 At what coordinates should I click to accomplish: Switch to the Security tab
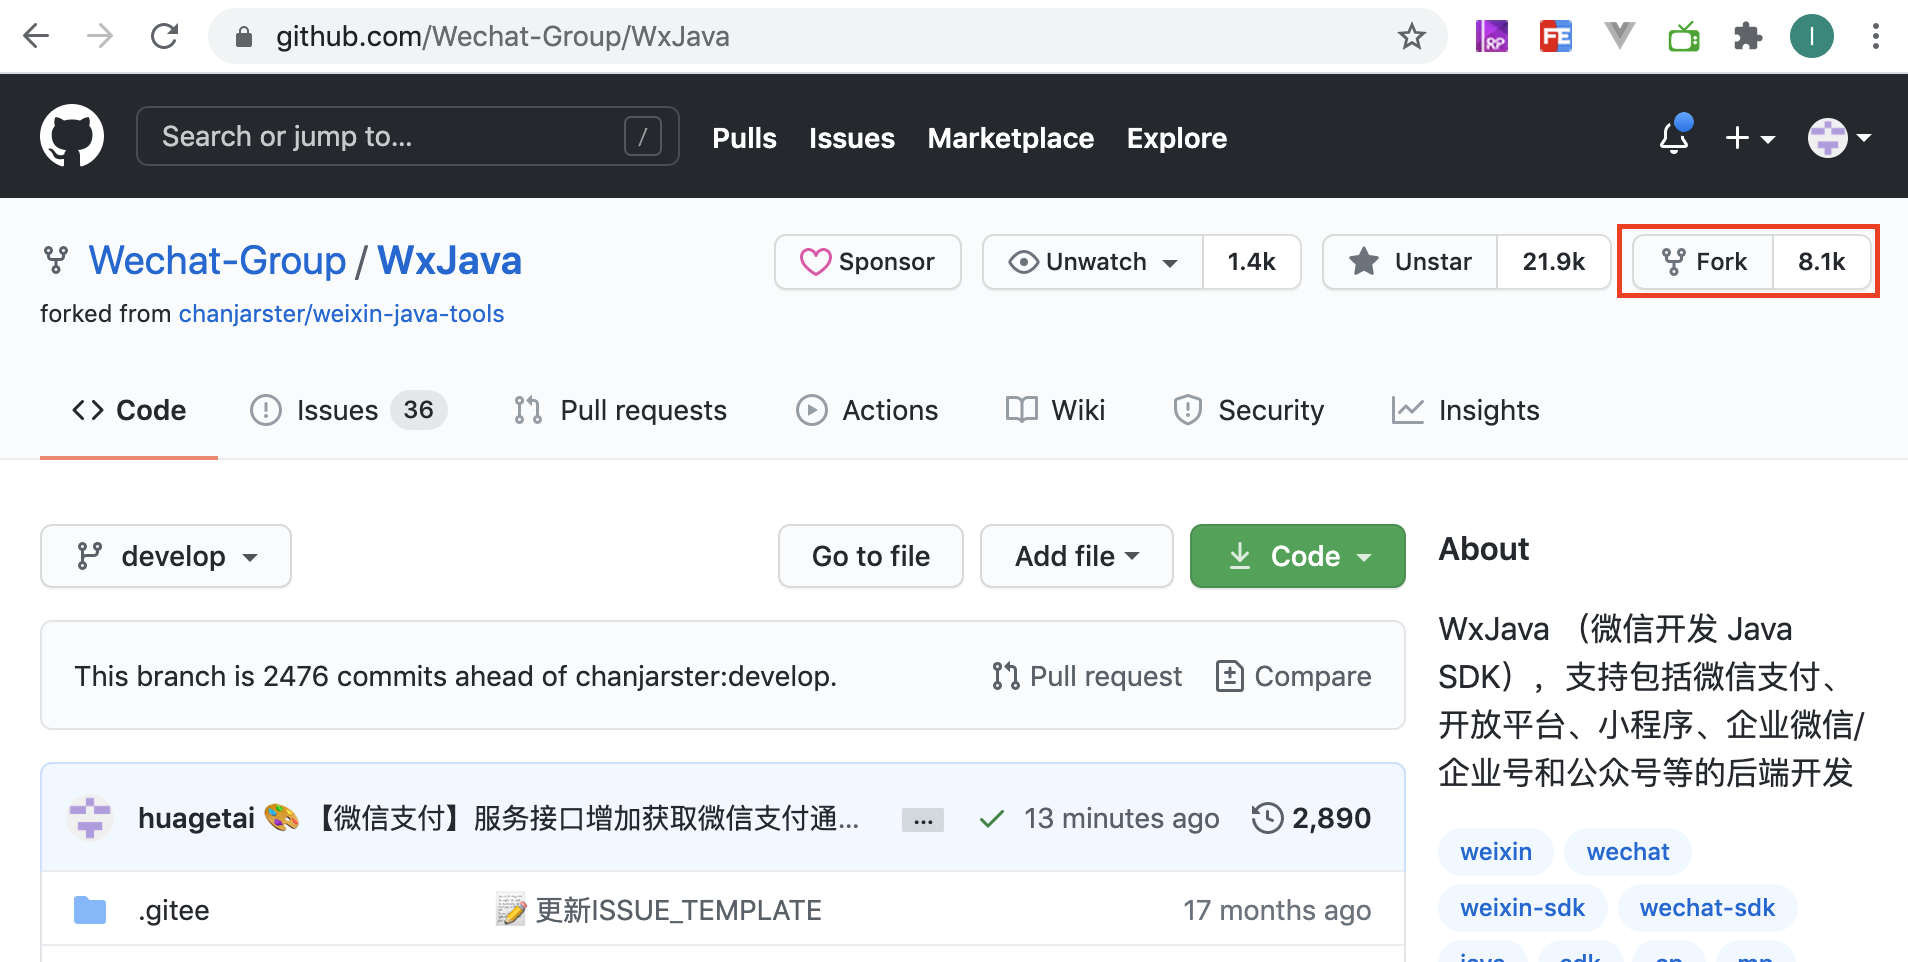pos(1248,410)
